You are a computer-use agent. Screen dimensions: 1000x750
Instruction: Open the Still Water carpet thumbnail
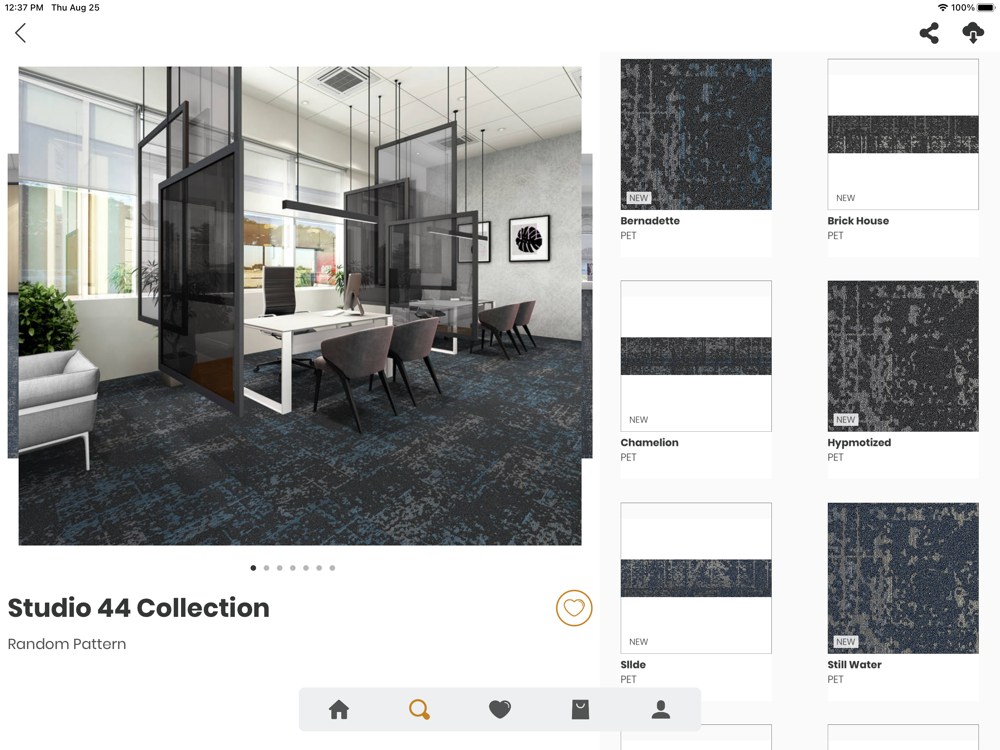click(902, 578)
